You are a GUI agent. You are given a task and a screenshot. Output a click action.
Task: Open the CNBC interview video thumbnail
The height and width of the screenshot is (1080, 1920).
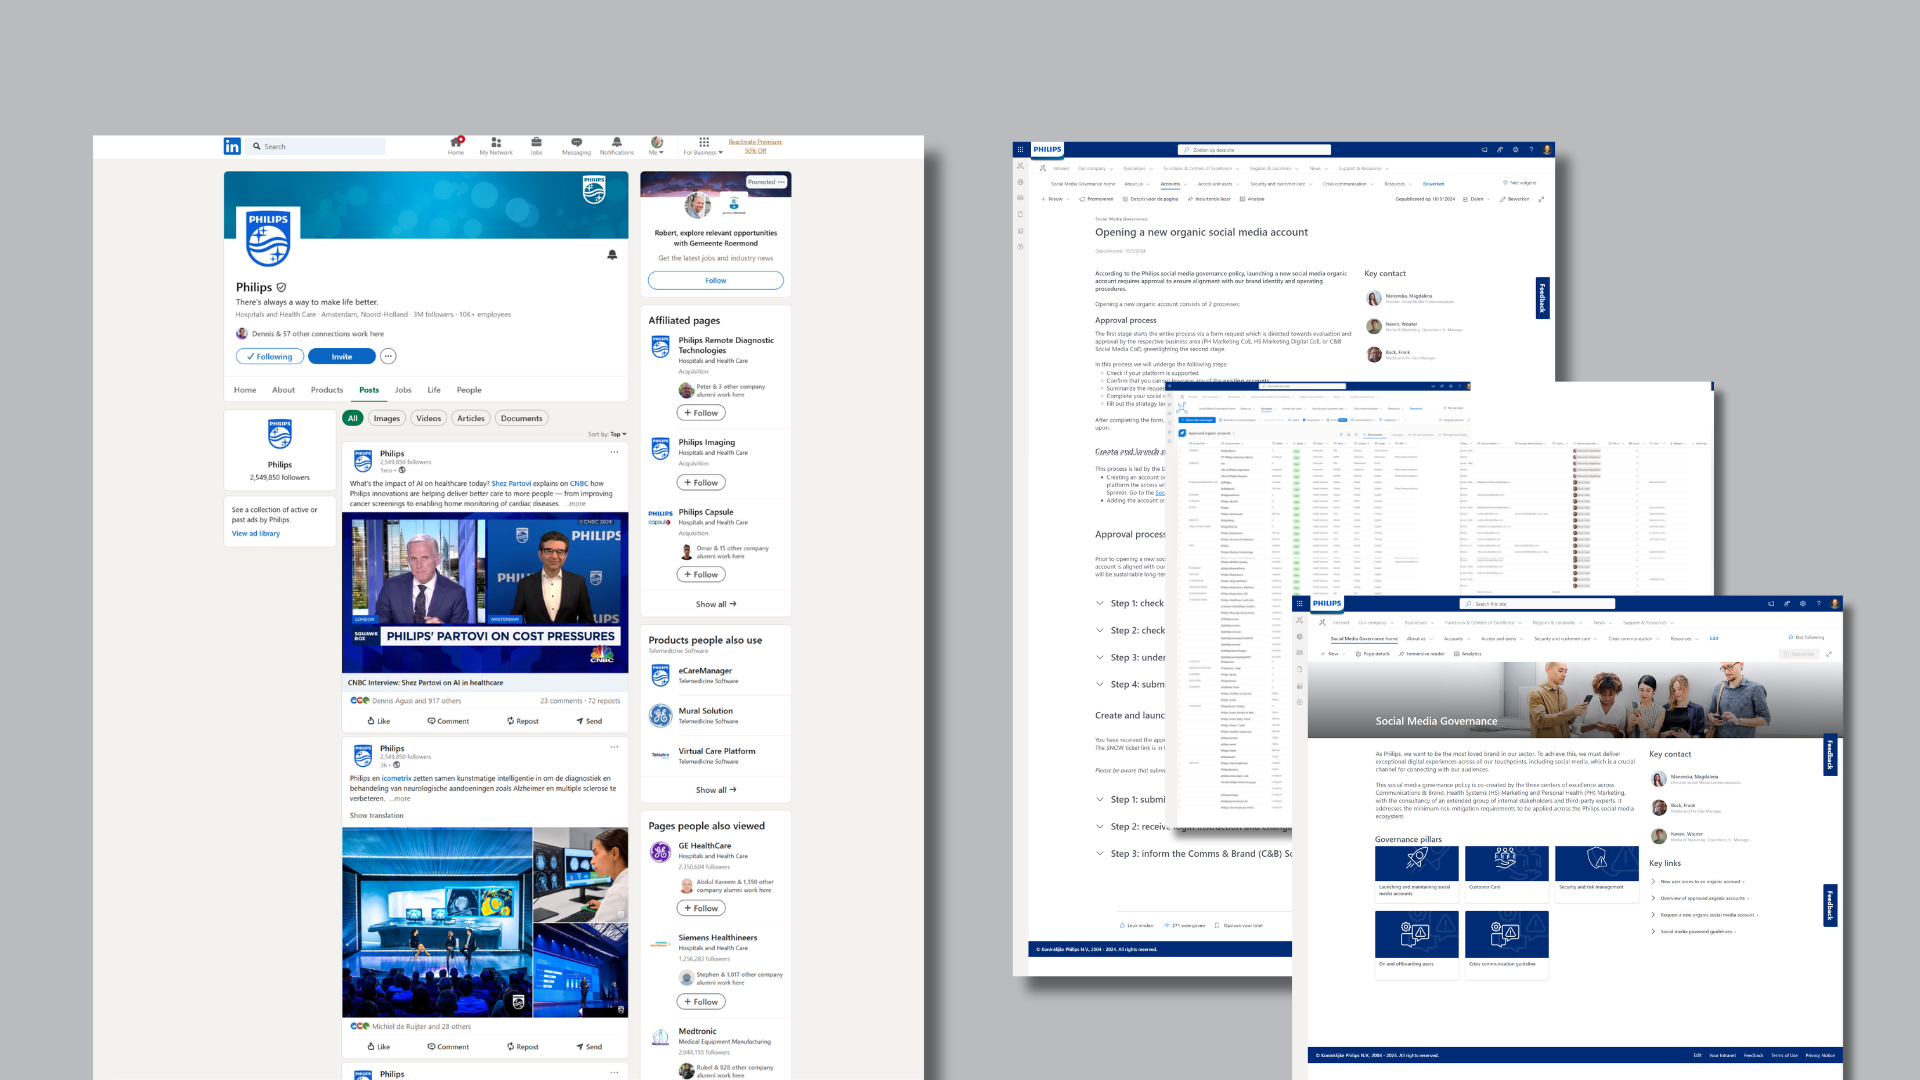coord(485,592)
